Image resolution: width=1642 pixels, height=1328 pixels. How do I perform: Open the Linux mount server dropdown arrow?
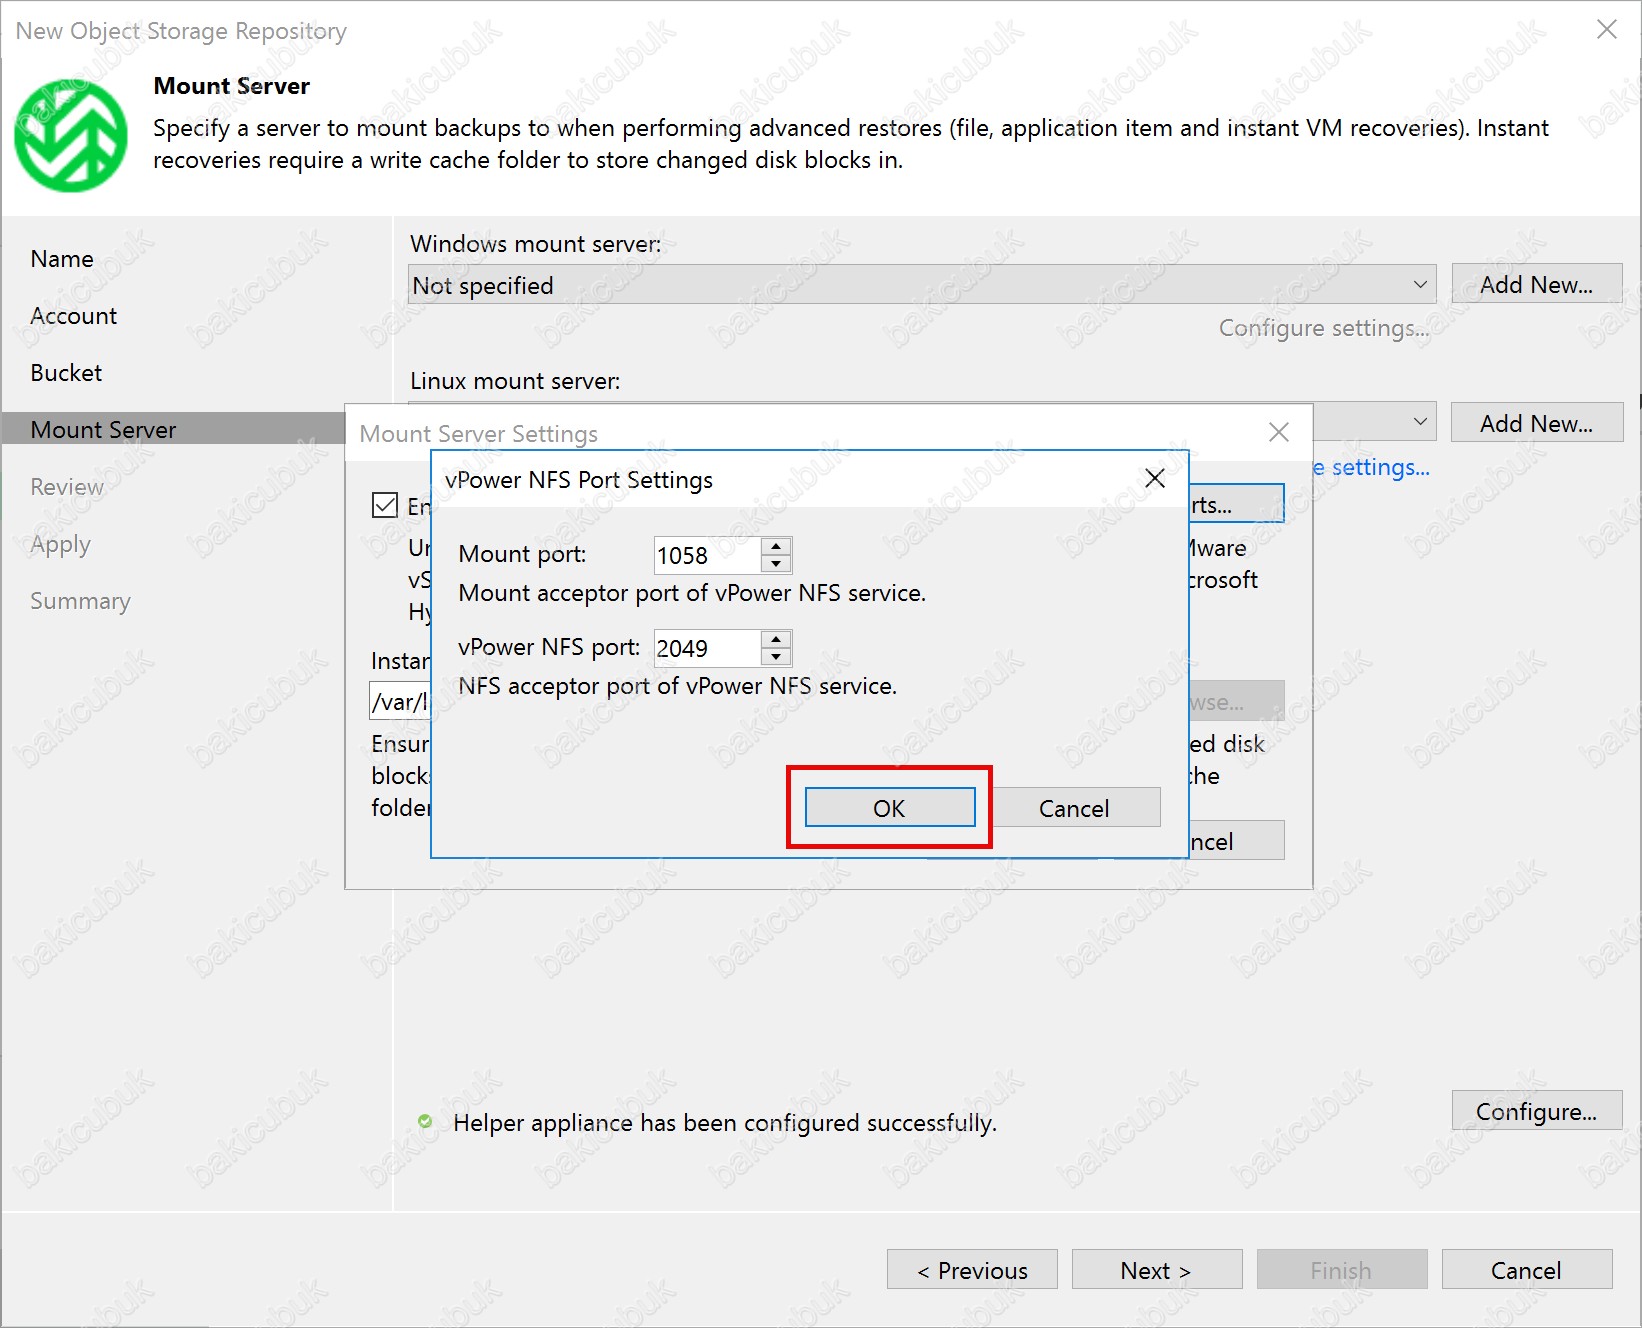(1420, 422)
